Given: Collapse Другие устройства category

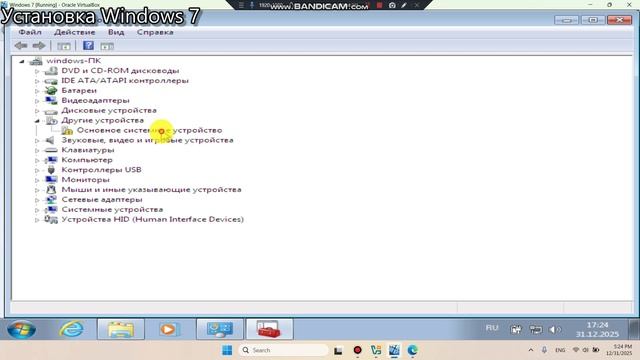Looking at the screenshot, I should [x=37, y=121].
